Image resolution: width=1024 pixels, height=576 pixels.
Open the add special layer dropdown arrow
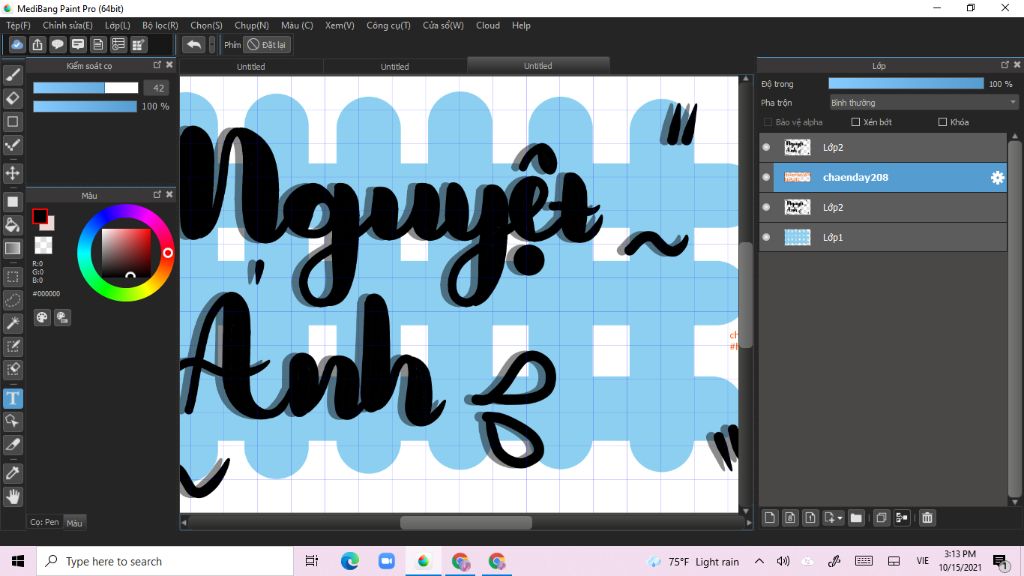point(840,518)
